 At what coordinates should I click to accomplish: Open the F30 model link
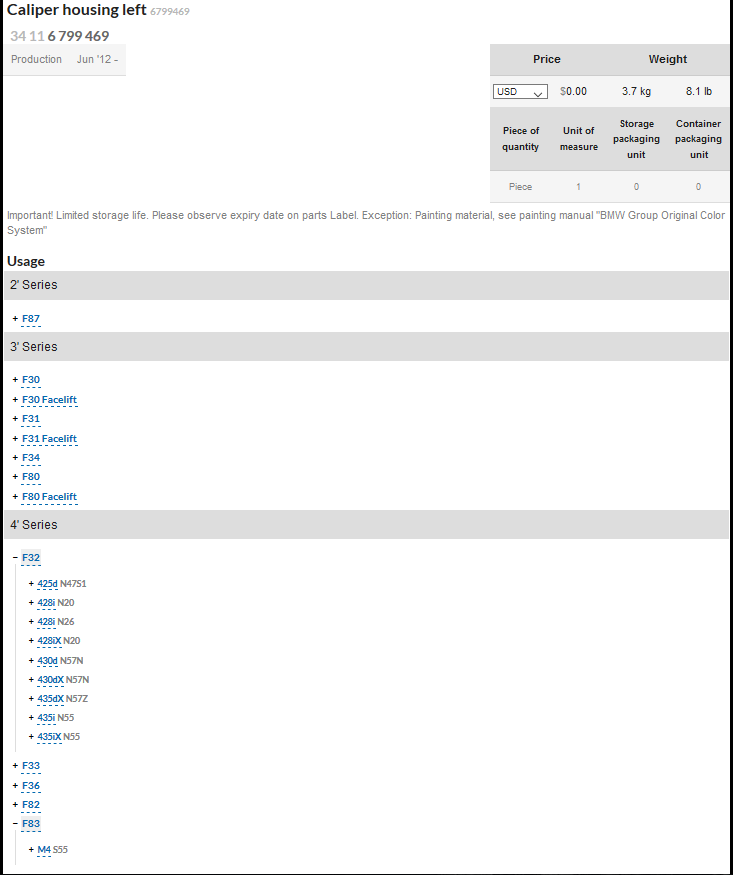click(31, 379)
